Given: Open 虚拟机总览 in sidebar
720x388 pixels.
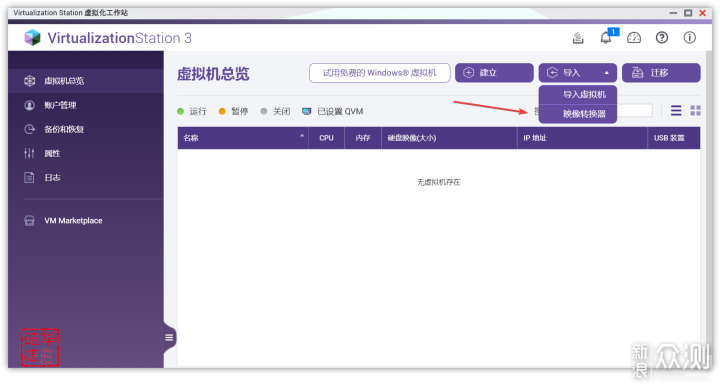Looking at the screenshot, I should (85, 81).
